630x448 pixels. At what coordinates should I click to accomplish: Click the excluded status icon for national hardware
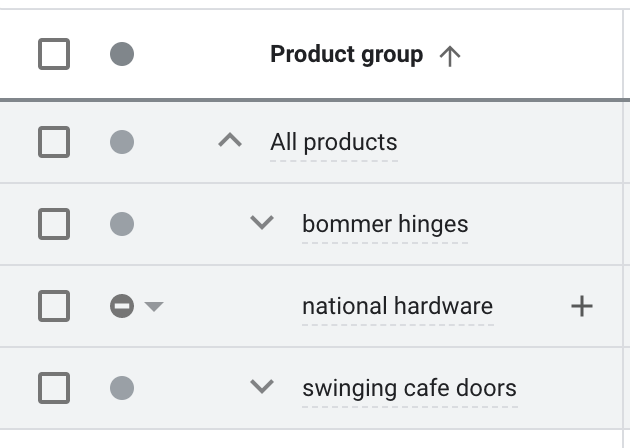(122, 306)
